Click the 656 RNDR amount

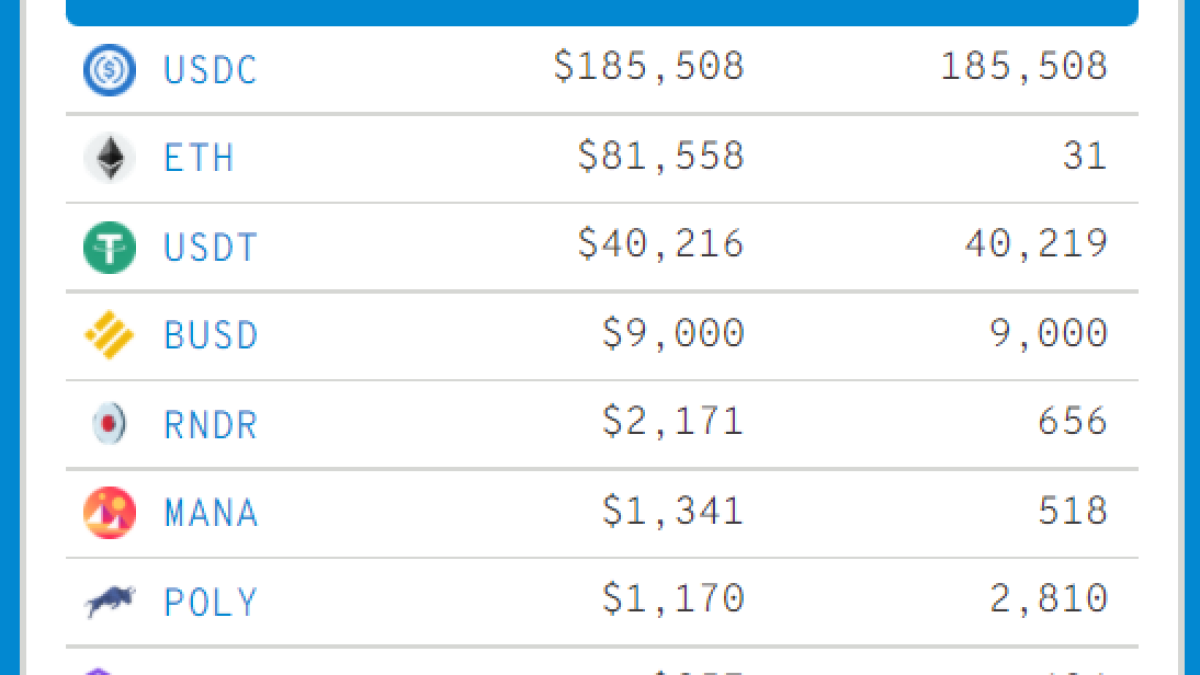[1072, 421]
